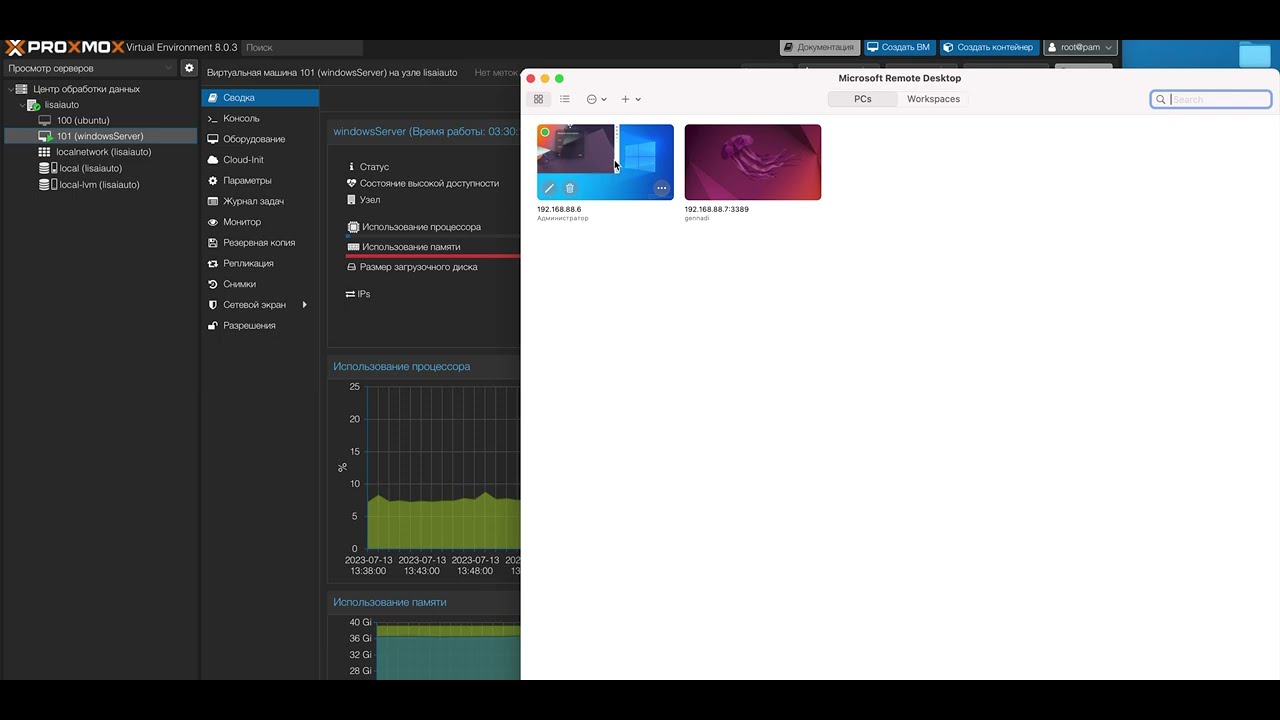Open the Сводка section in Proxmox

coord(260,98)
